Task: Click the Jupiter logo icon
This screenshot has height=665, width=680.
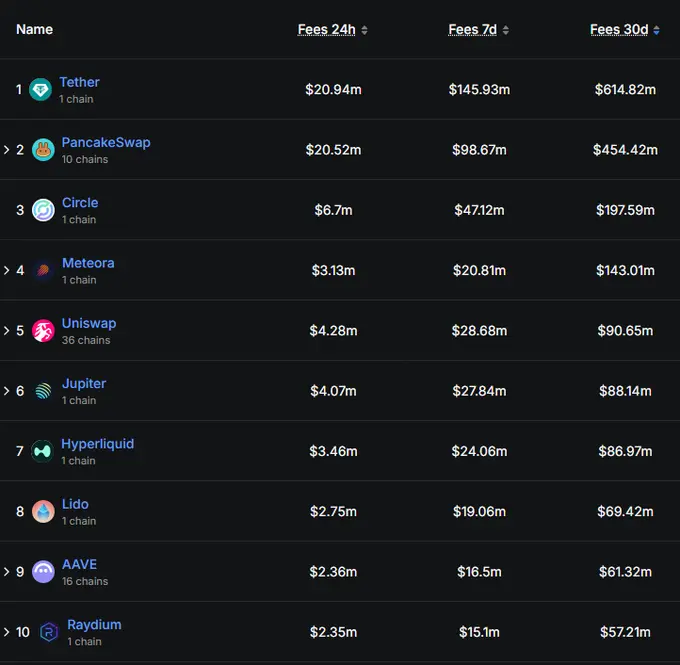Action: click(x=43, y=391)
